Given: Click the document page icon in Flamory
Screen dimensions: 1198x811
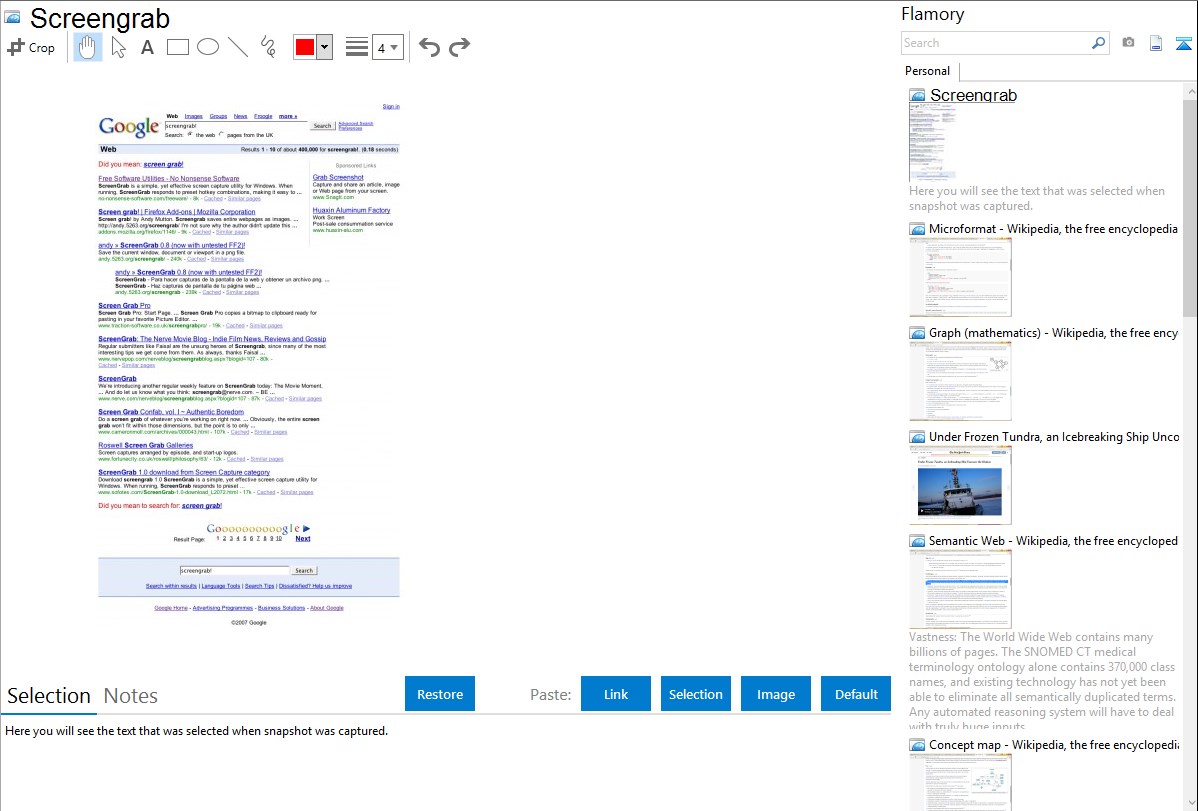Looking at the screenshot, I should tap(1156, 43).
